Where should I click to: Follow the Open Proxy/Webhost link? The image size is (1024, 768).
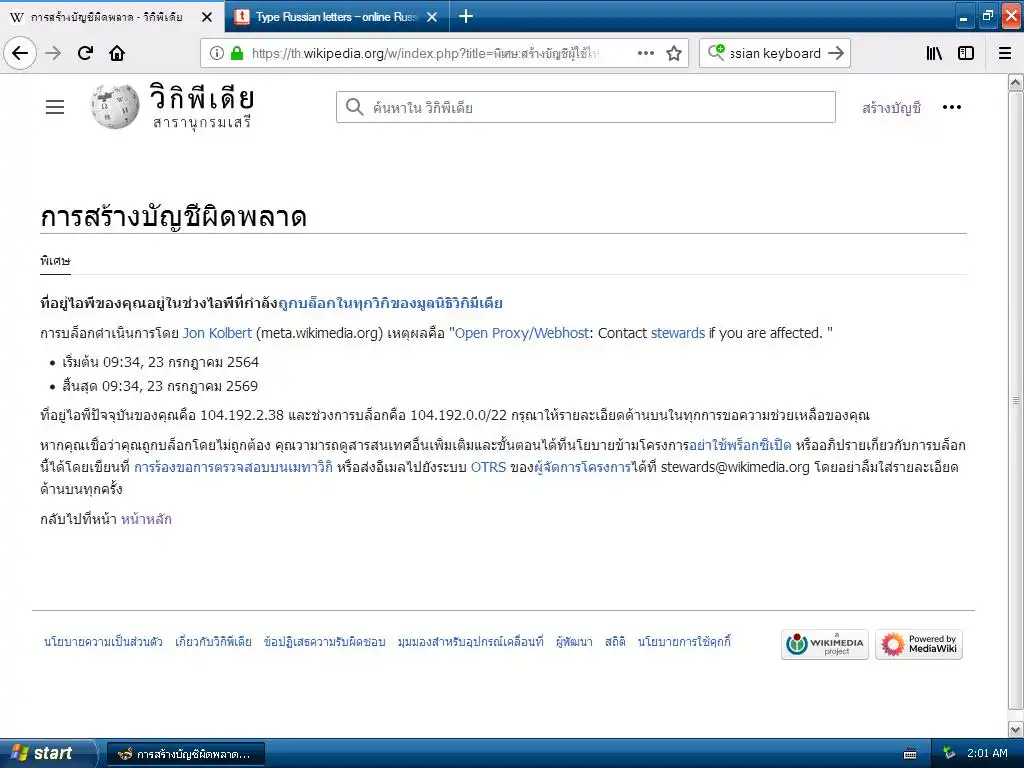pyautogui.click(x=522, y=333)
